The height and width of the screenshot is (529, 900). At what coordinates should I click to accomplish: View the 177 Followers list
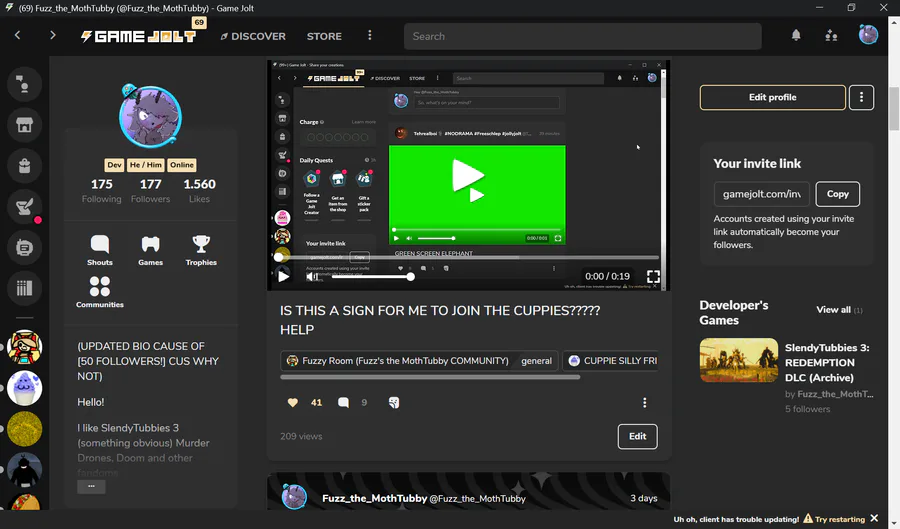coord(150,190)
